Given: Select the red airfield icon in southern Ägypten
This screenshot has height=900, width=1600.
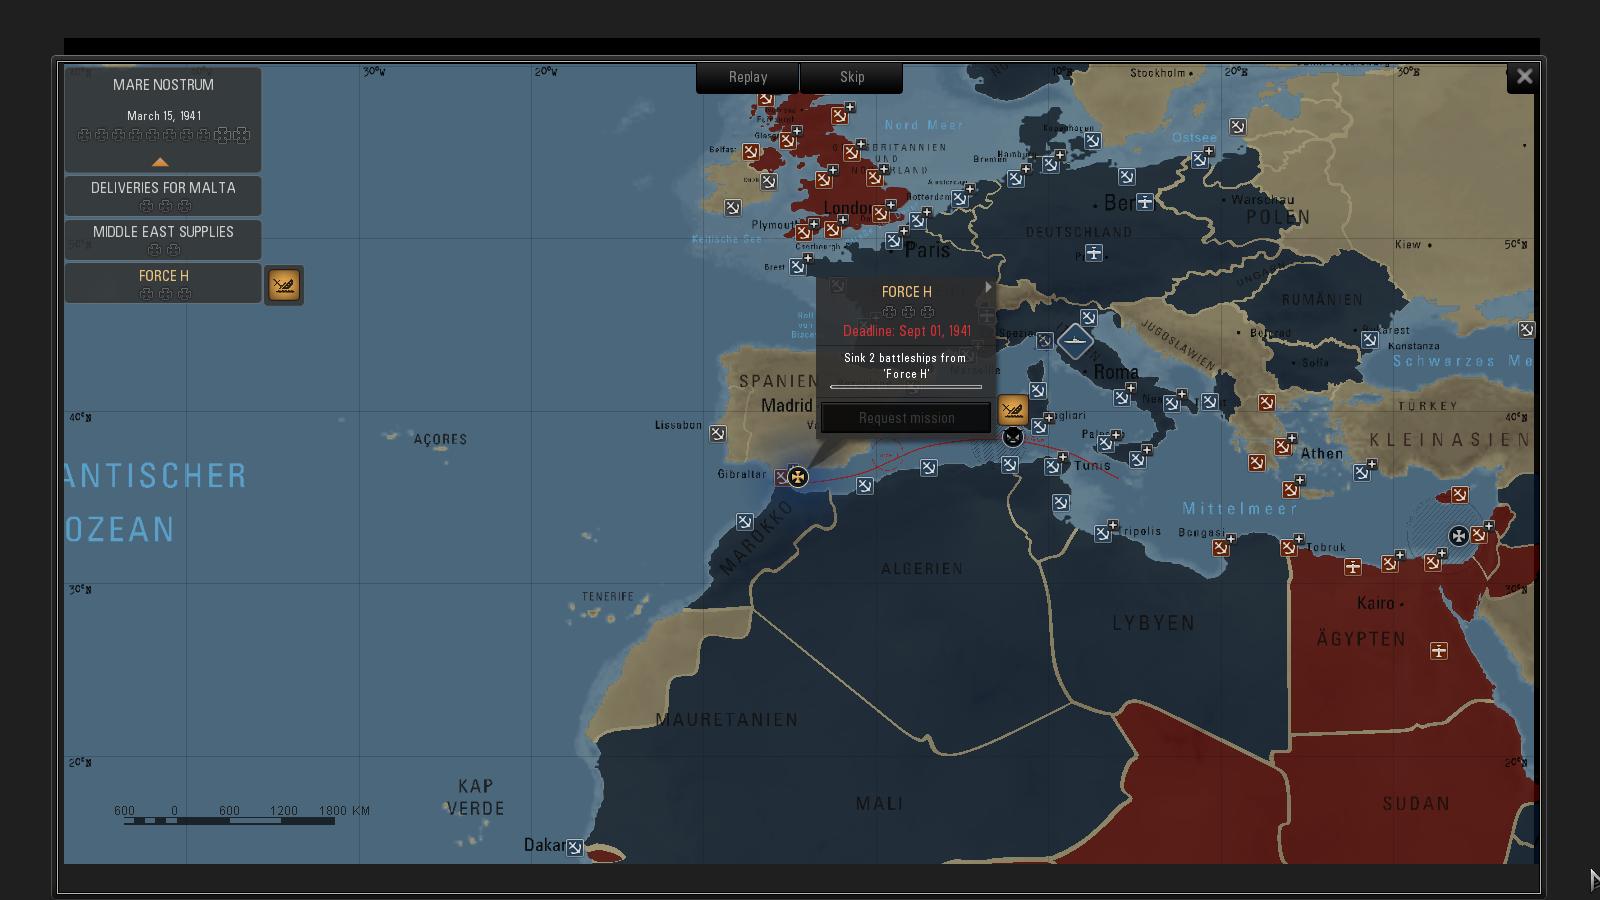Looking at the screenshot, I should point(1438,651).
